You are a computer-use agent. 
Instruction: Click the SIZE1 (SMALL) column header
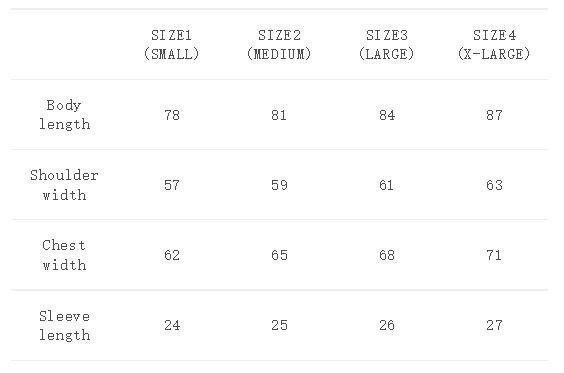click(172, 45)
